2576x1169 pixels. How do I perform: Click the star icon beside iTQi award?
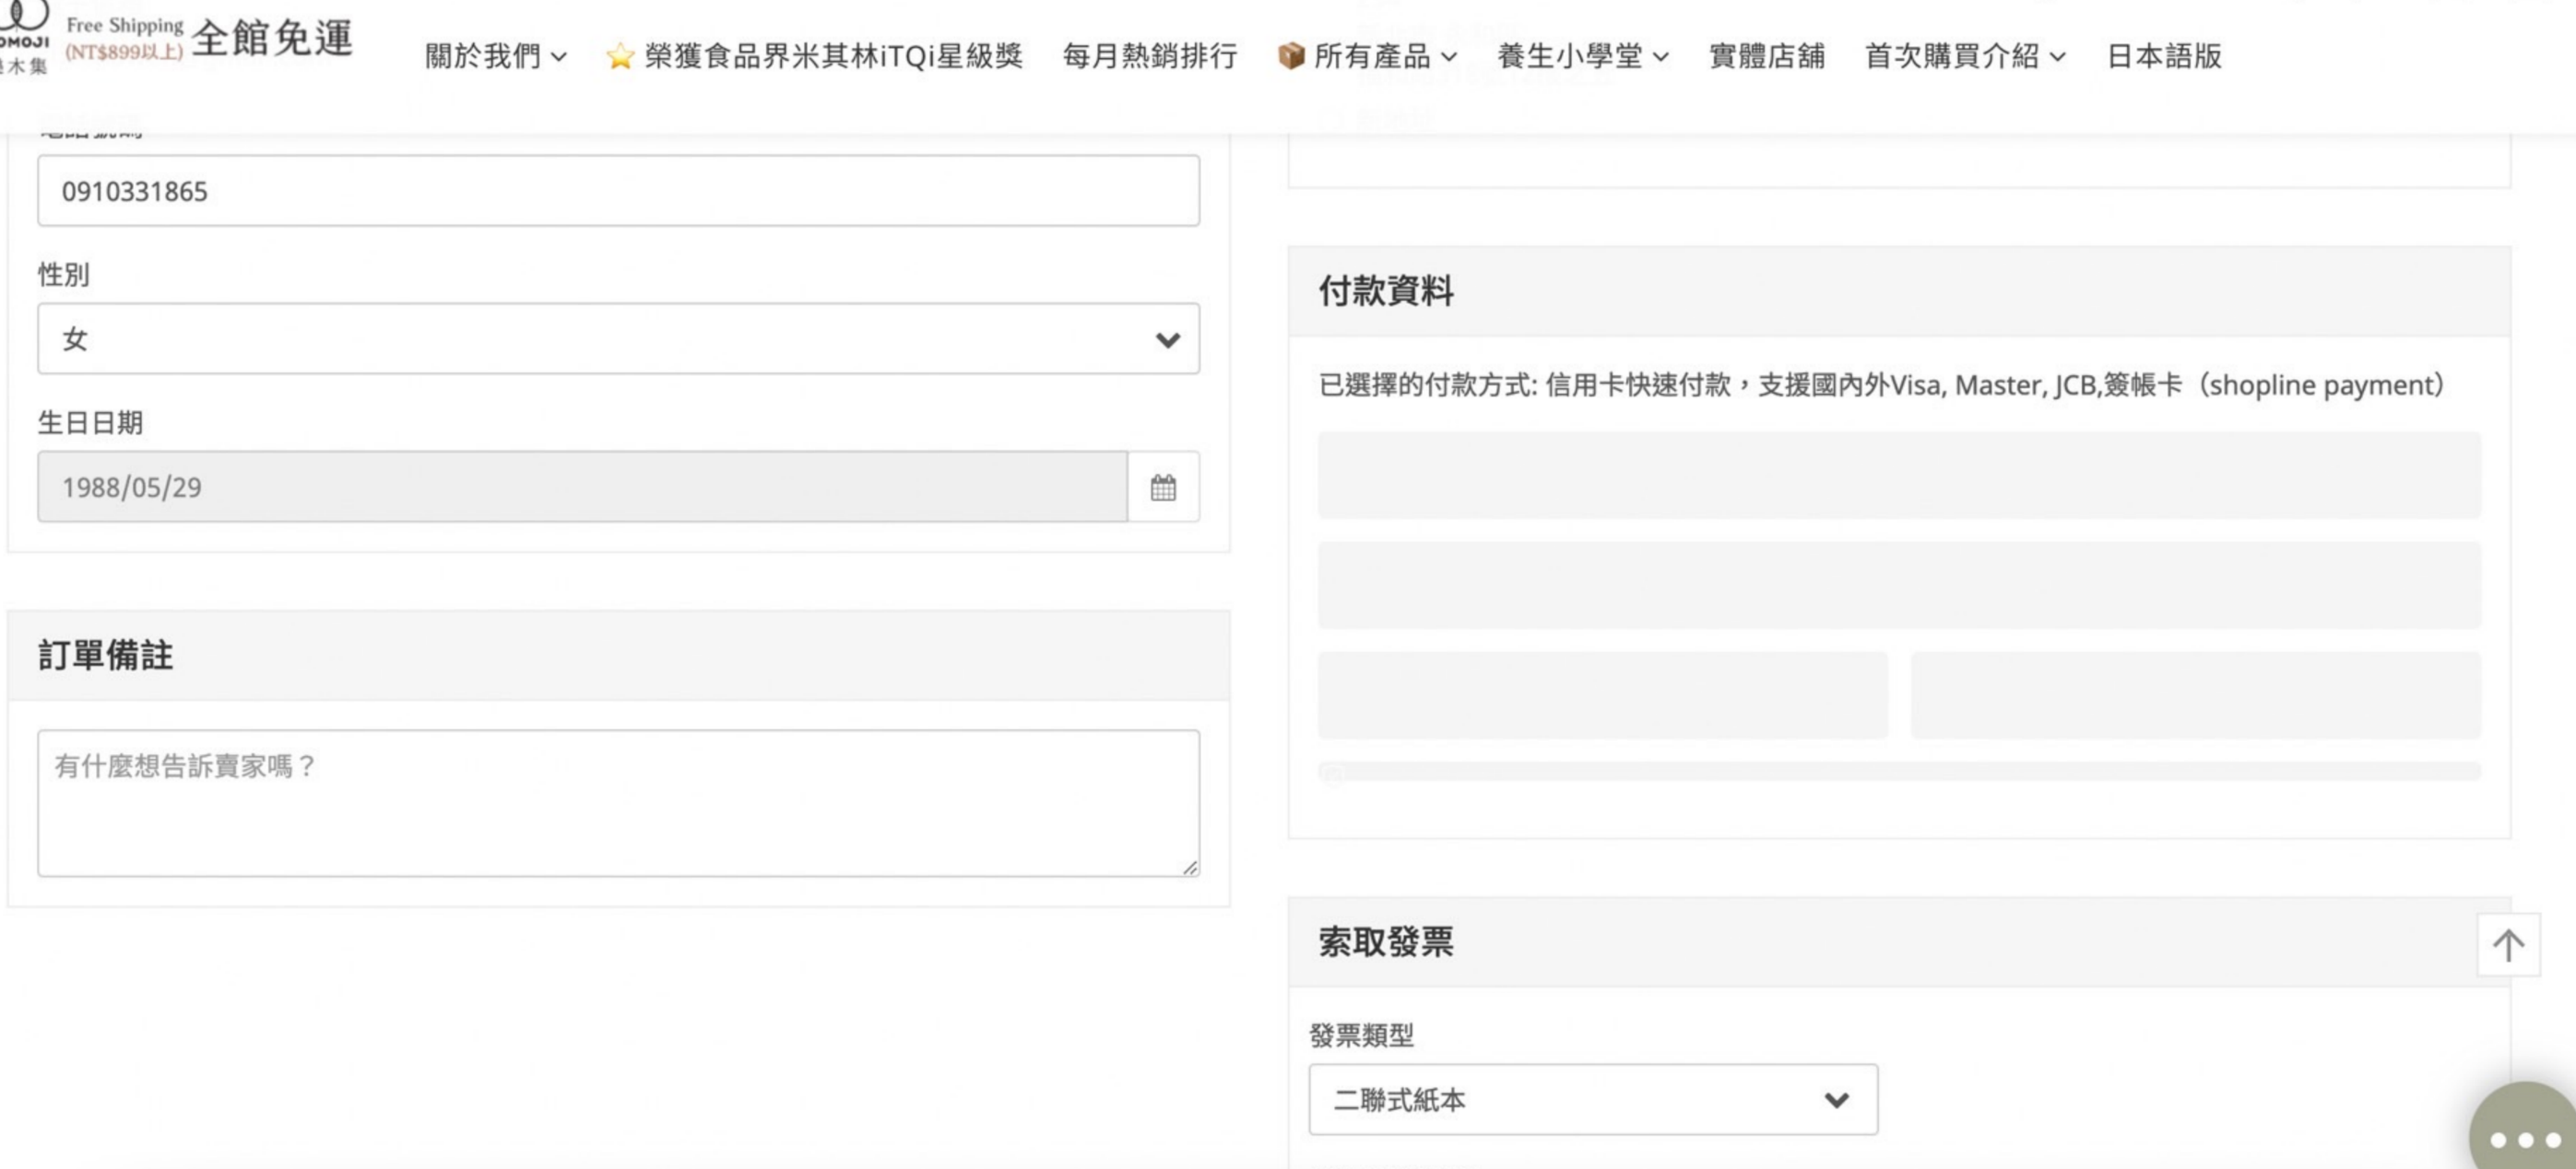click(x=620, y=56)
